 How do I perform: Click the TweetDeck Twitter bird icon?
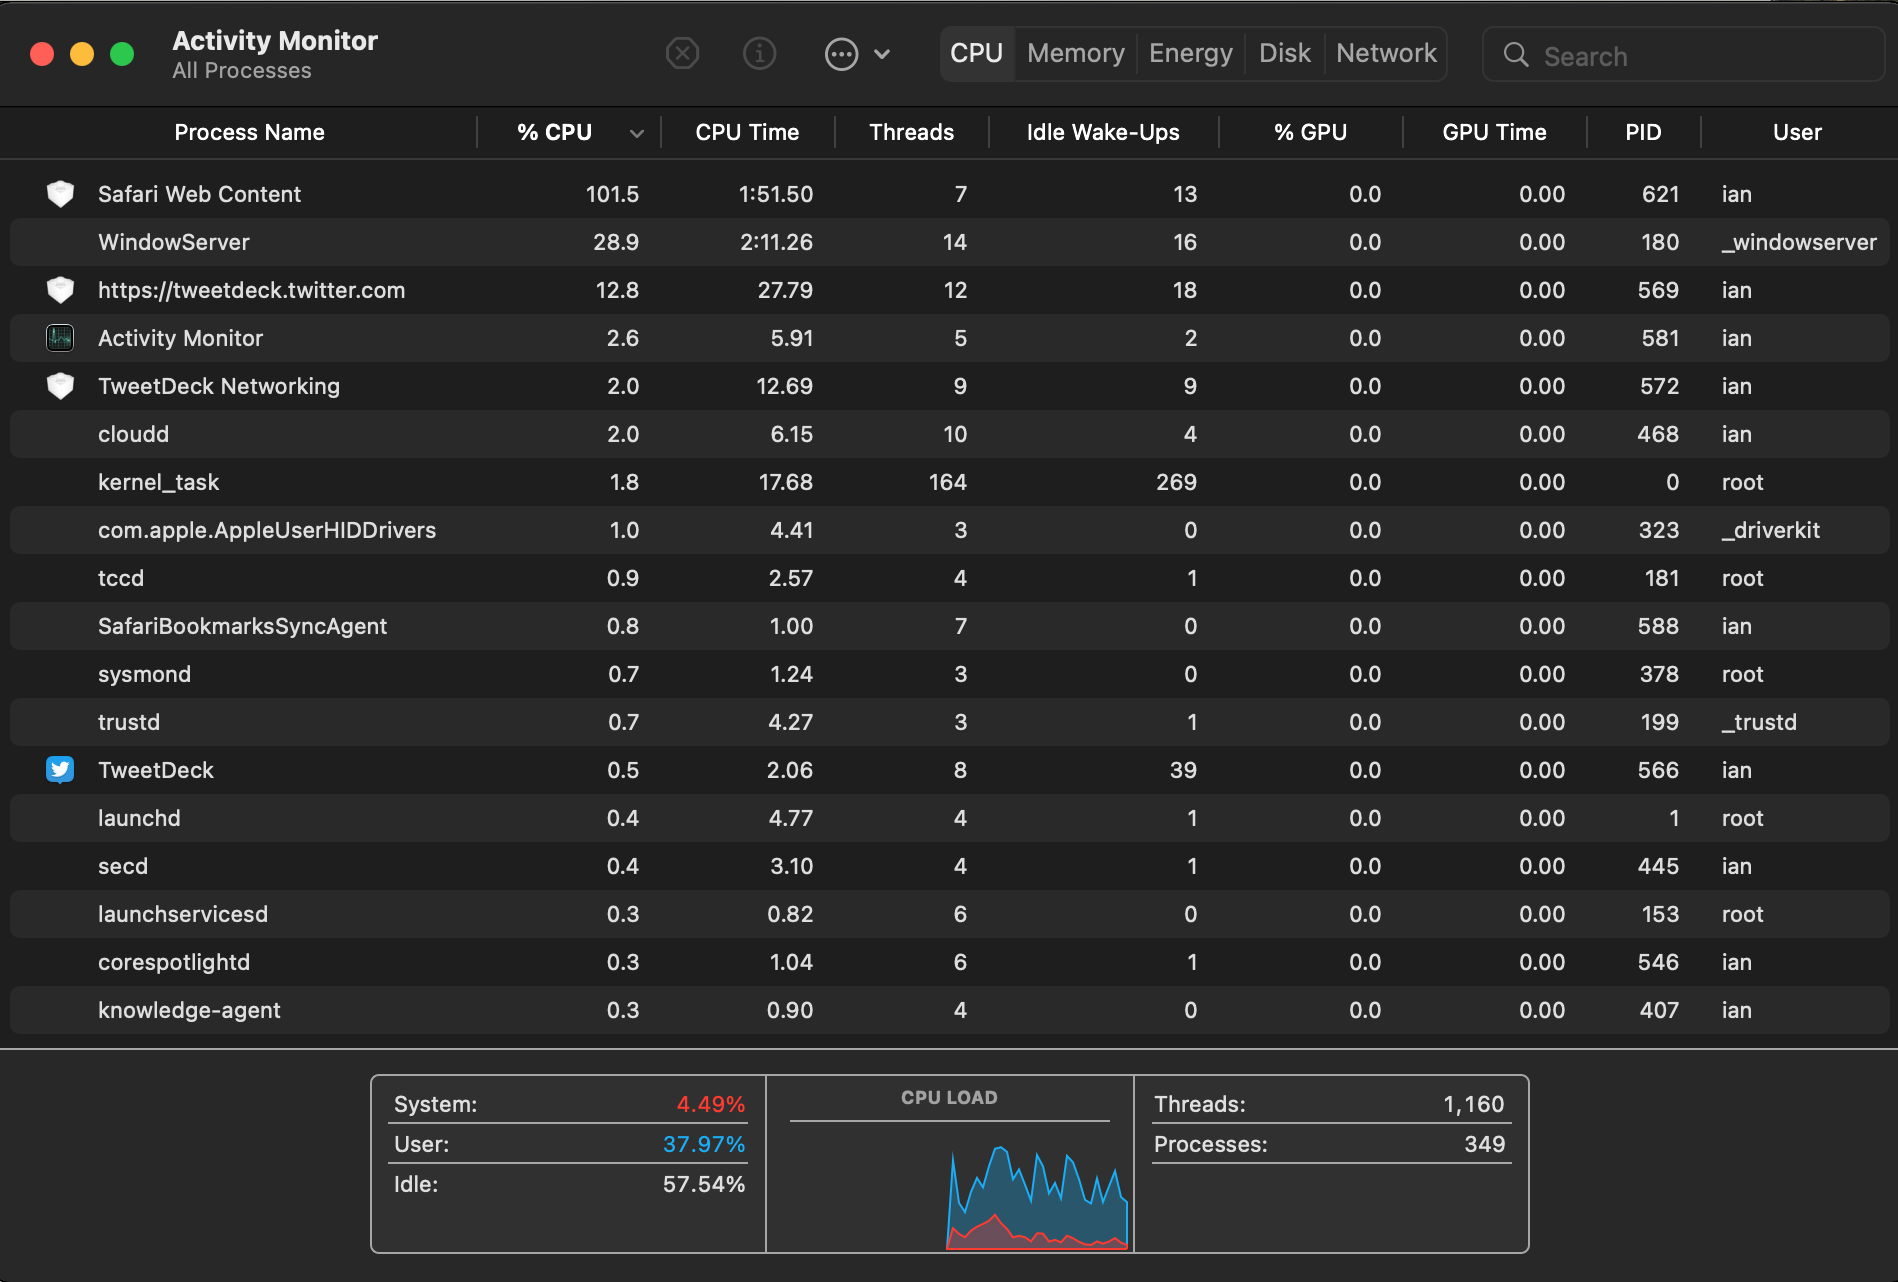(x=60, y=770)
